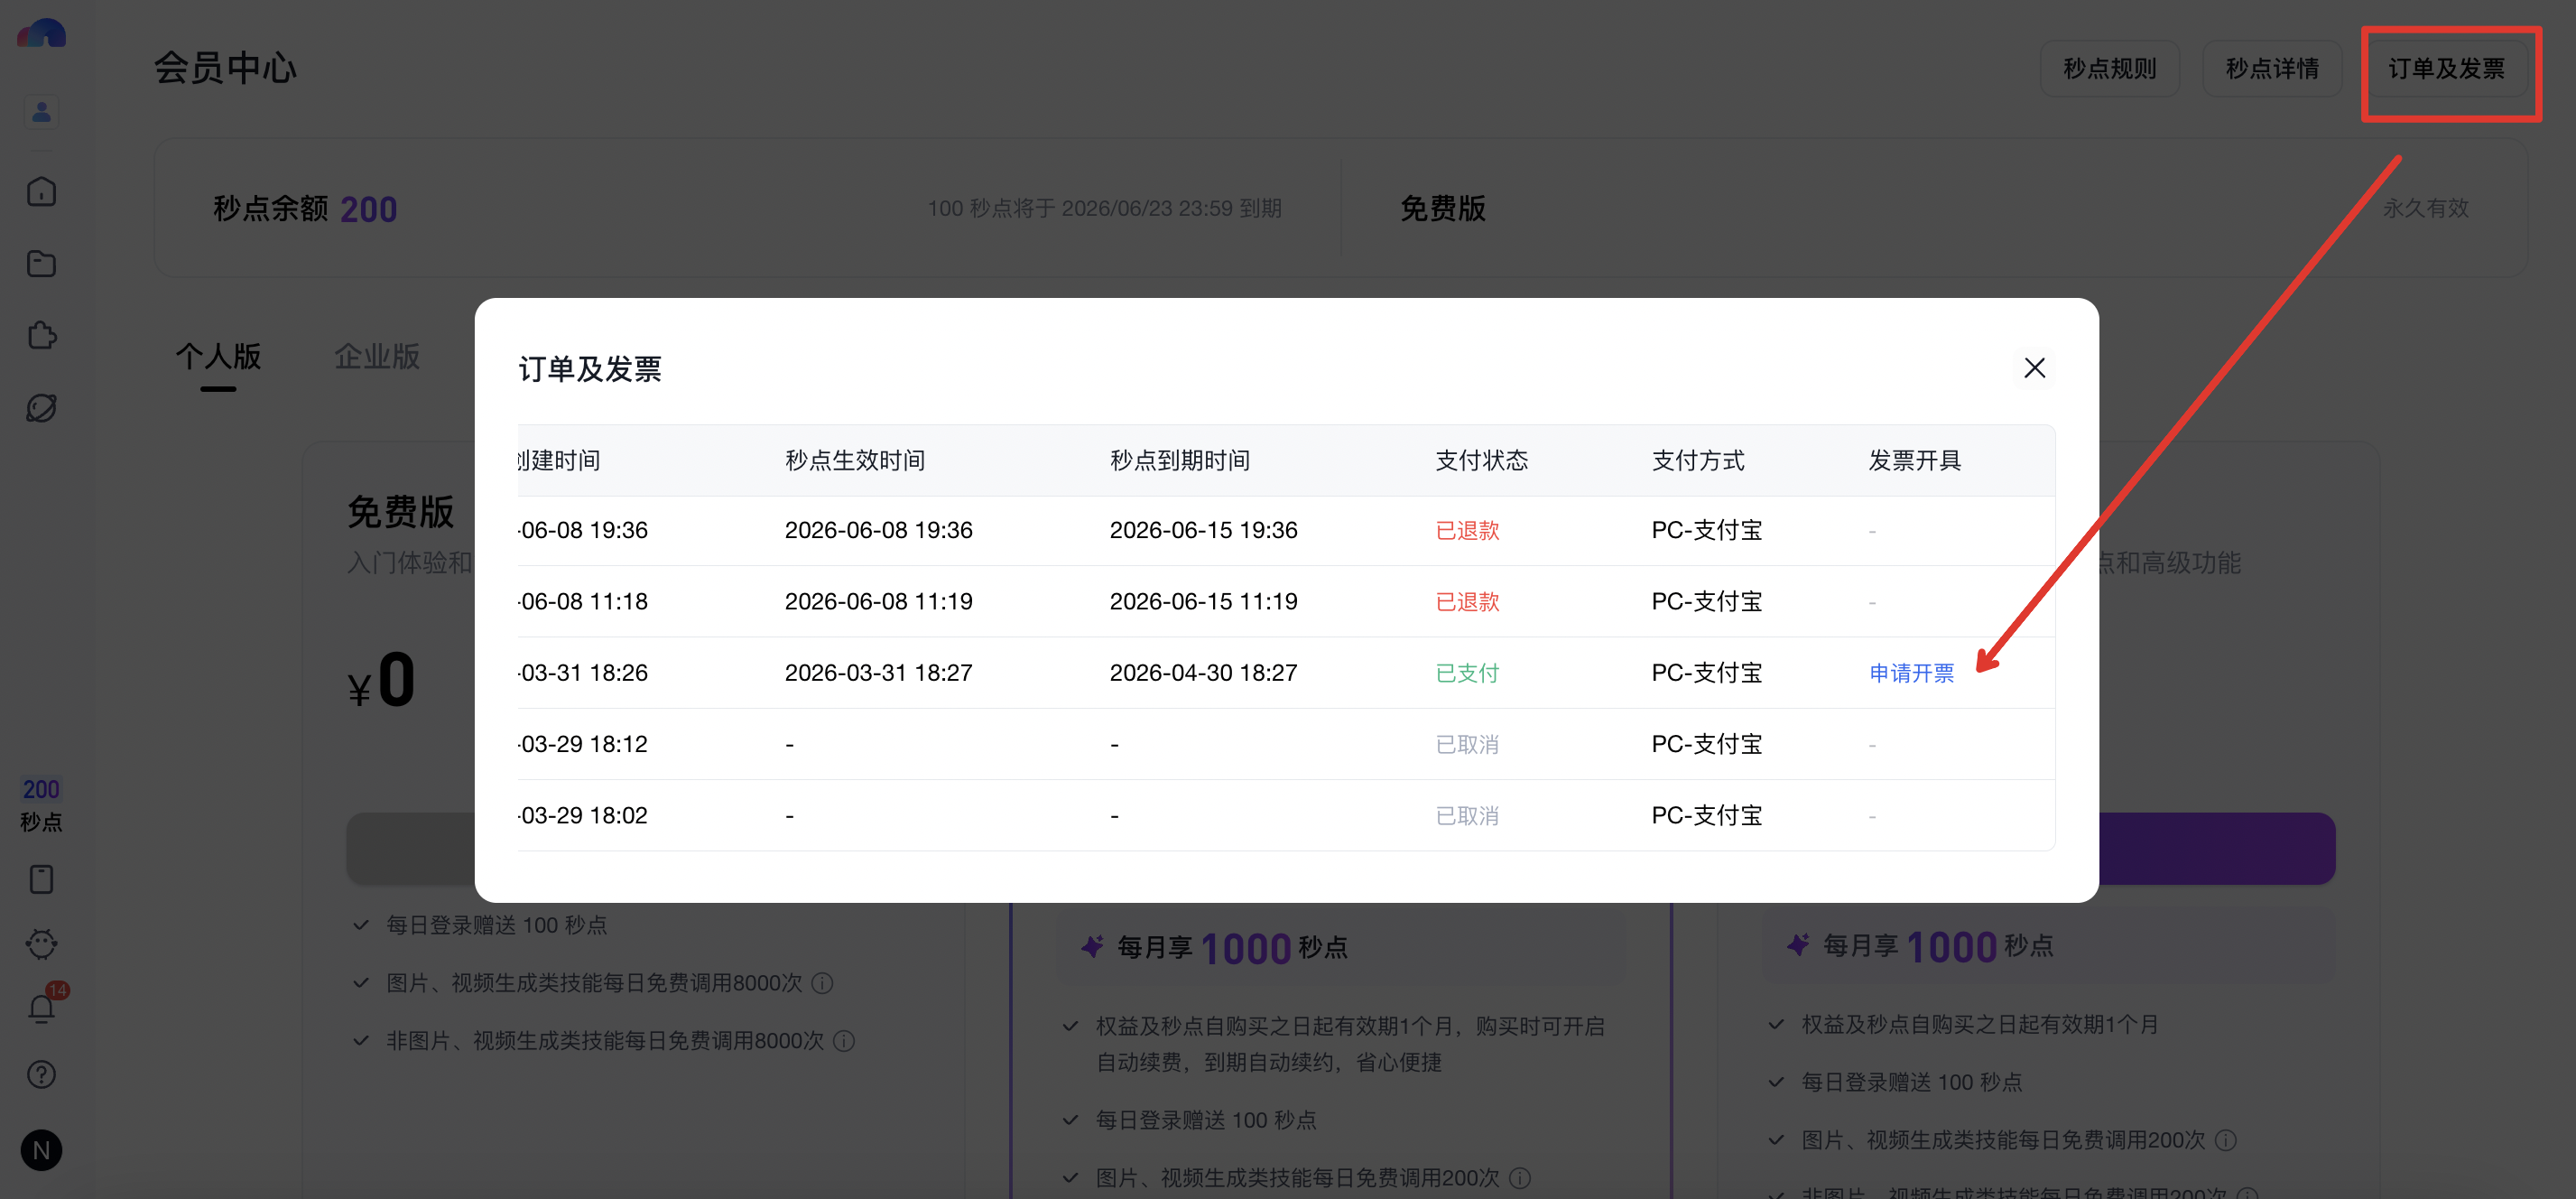
Task: Click the 订单及发票 button in header
Action: click(x=2446, y=69)
